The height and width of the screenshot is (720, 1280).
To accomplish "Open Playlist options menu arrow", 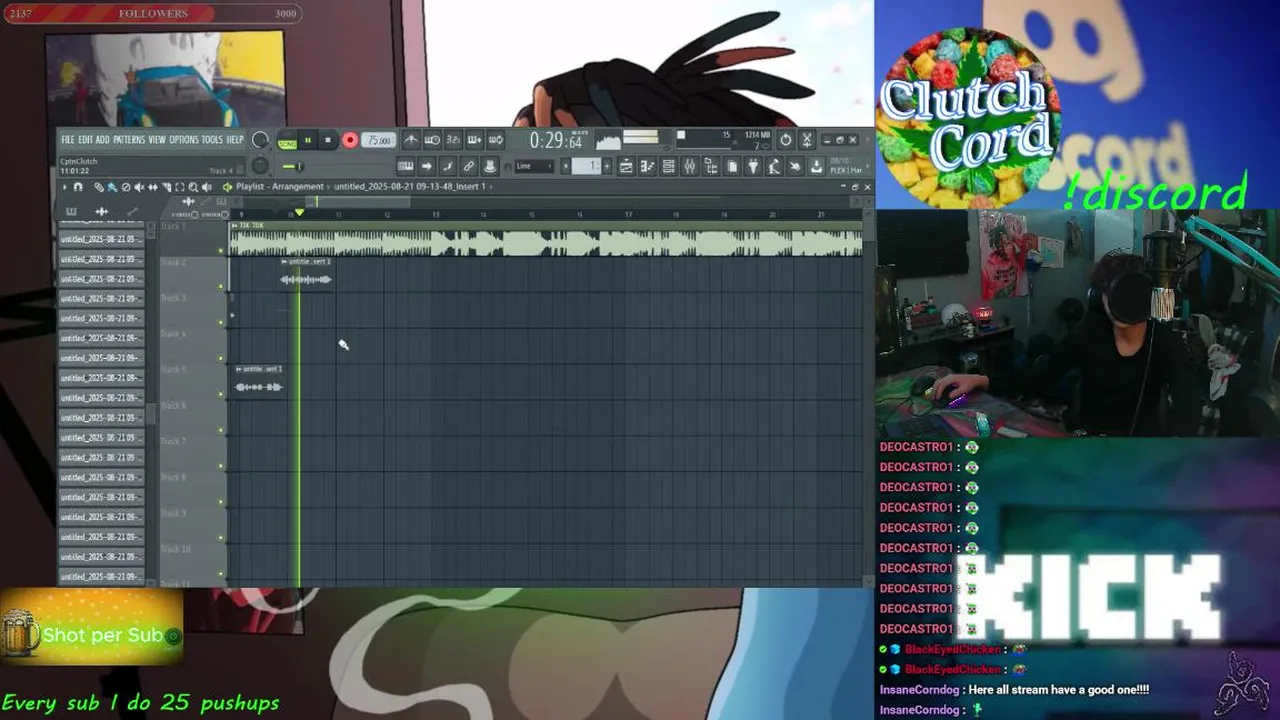I will 65,187.
